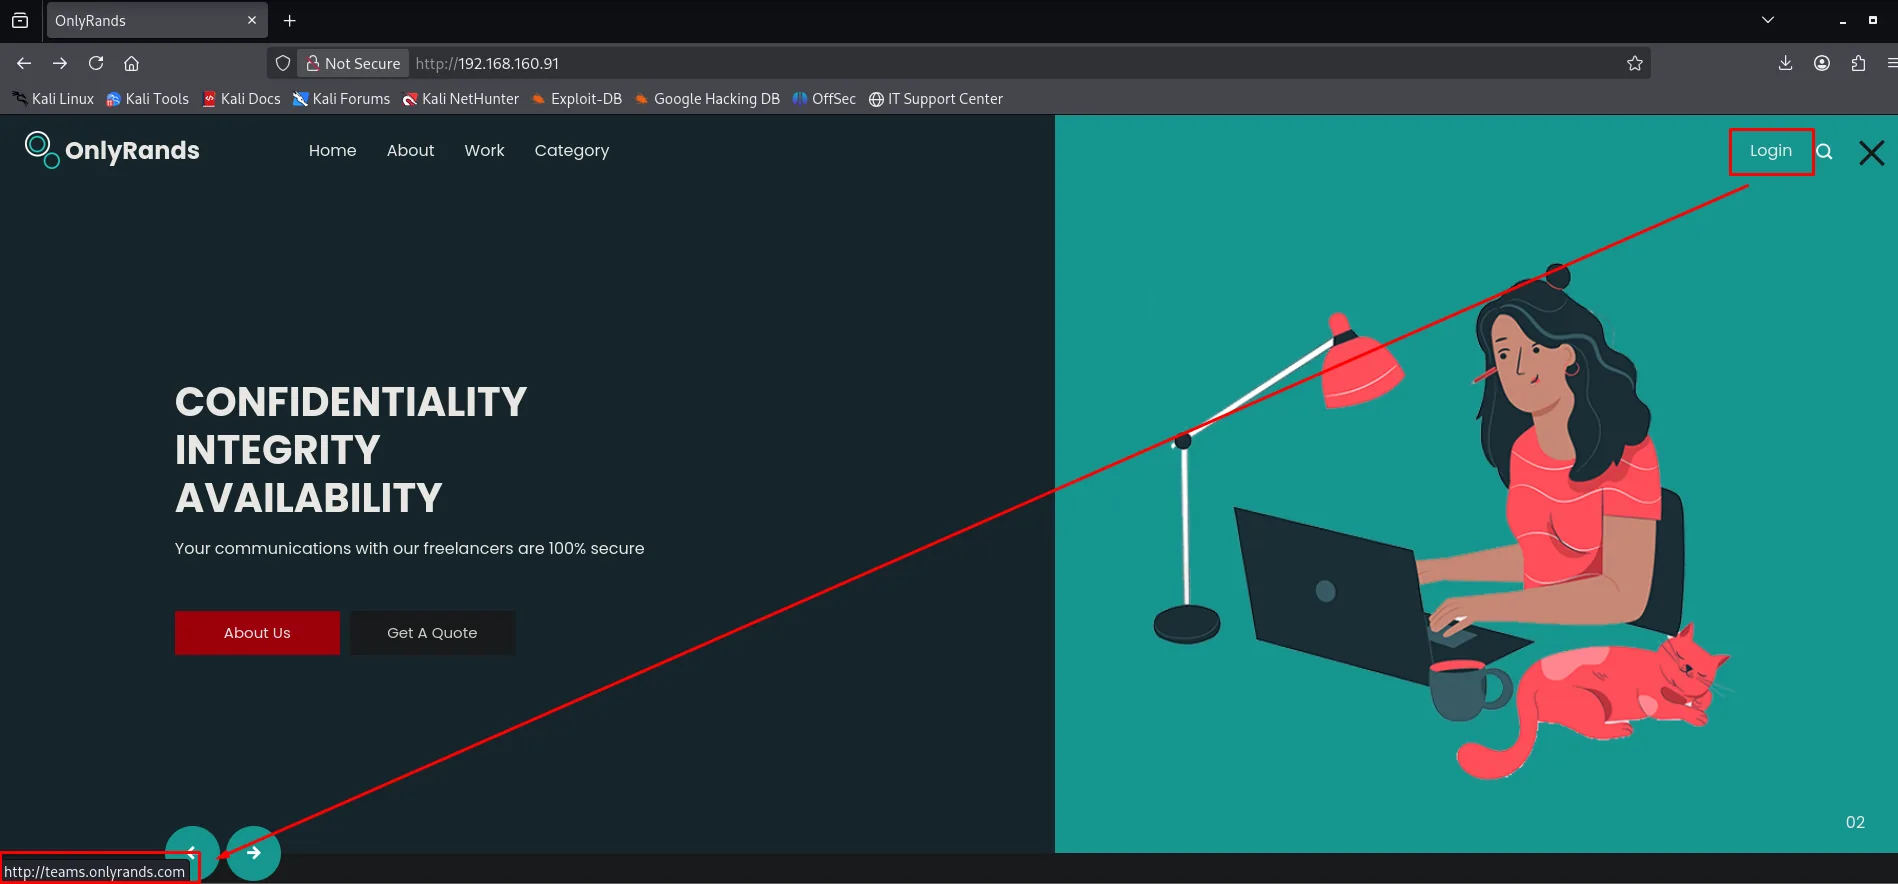Go to the next slide with the right arrow
This screenshot has height=884, width=1898.
[x=254, y=852]
